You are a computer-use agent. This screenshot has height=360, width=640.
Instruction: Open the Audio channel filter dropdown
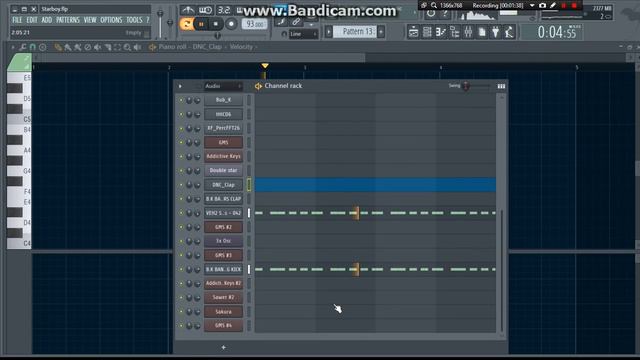pyautogui.click(x=223, y=86)
